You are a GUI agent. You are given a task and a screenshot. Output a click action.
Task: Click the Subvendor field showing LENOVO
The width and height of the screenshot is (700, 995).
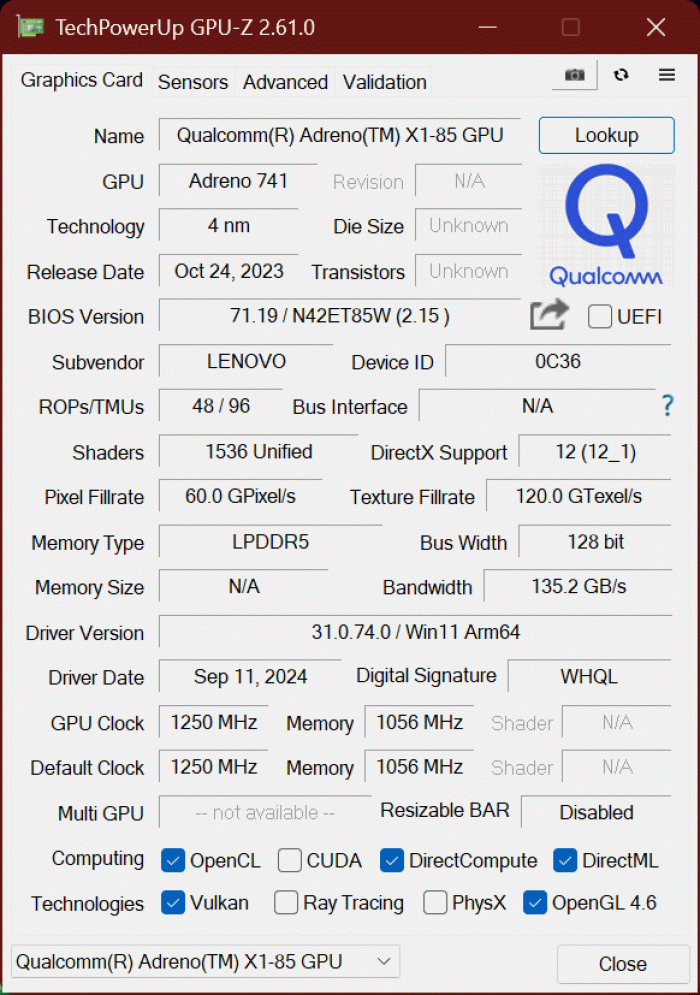pyautogui.click(x=246, y=361)
